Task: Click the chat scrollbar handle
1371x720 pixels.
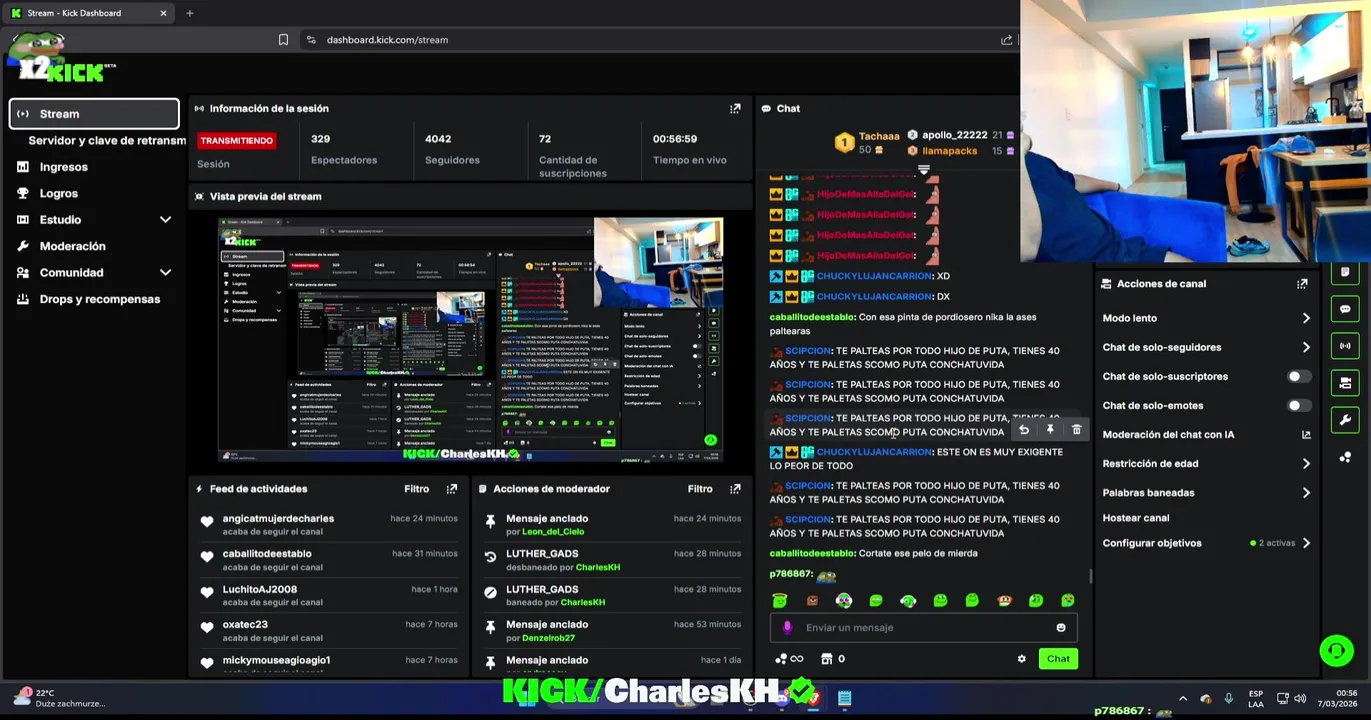Action: [x=1091, y=577]
